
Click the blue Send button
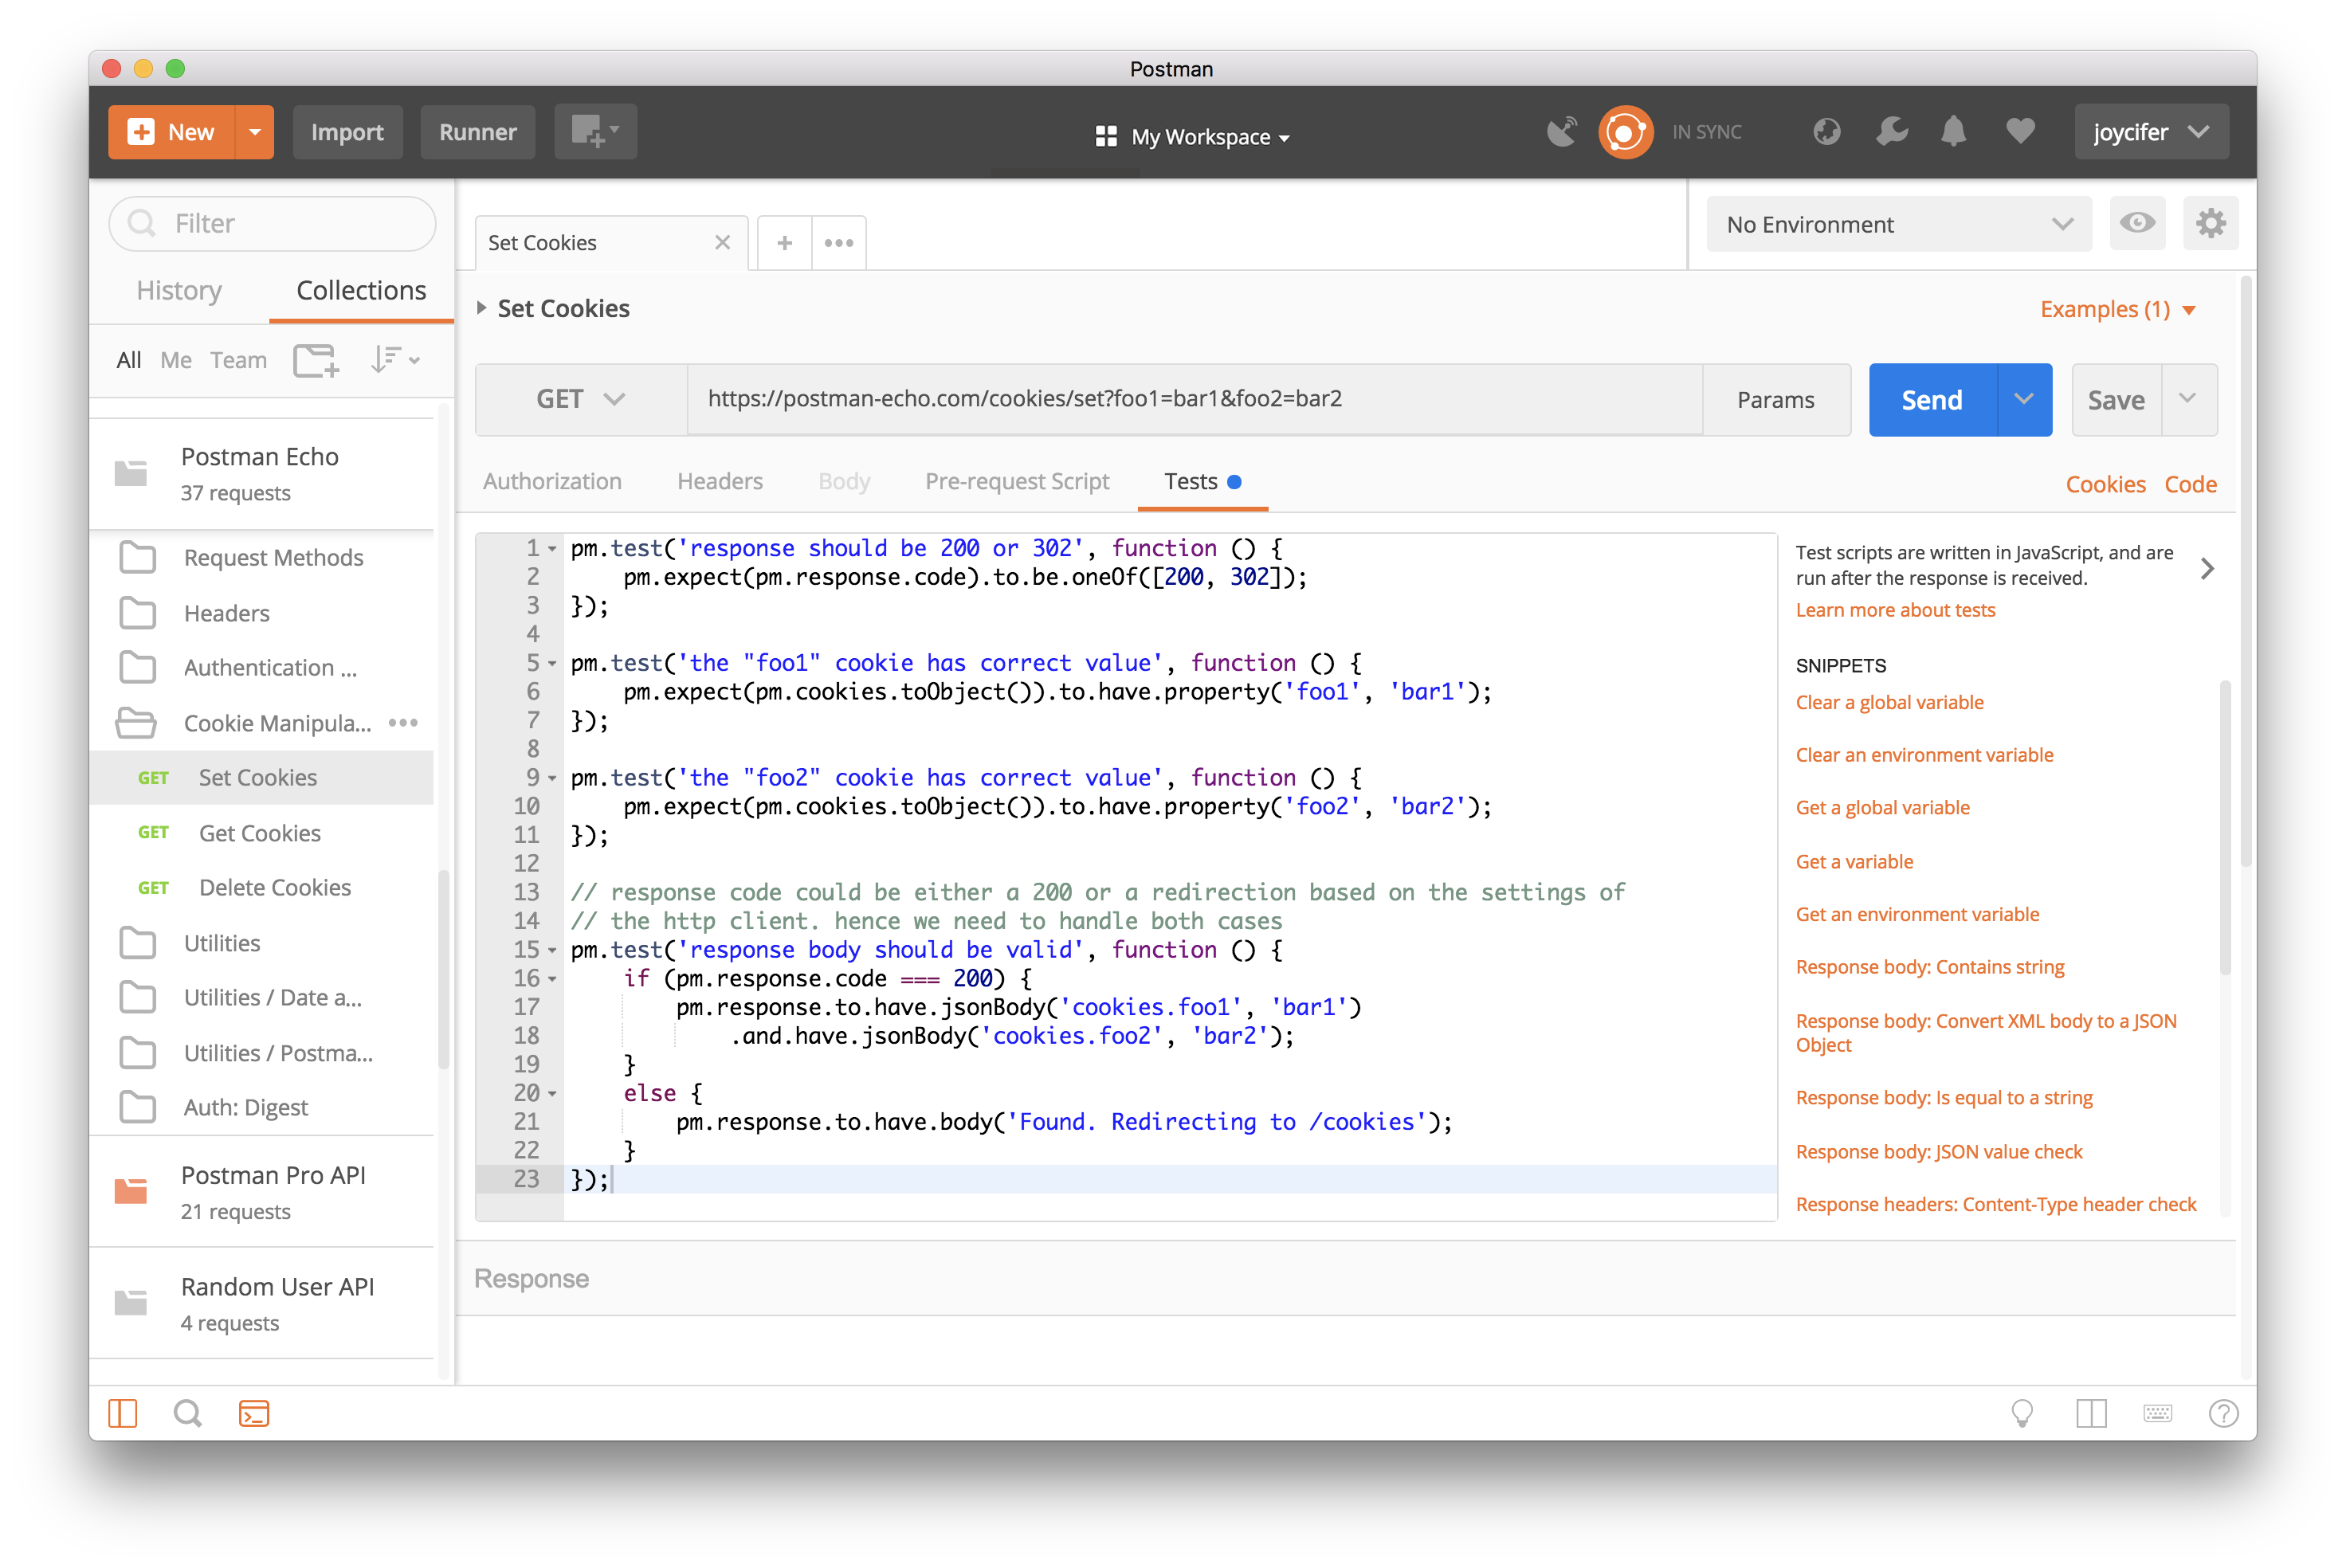[x=1931, y=400]
